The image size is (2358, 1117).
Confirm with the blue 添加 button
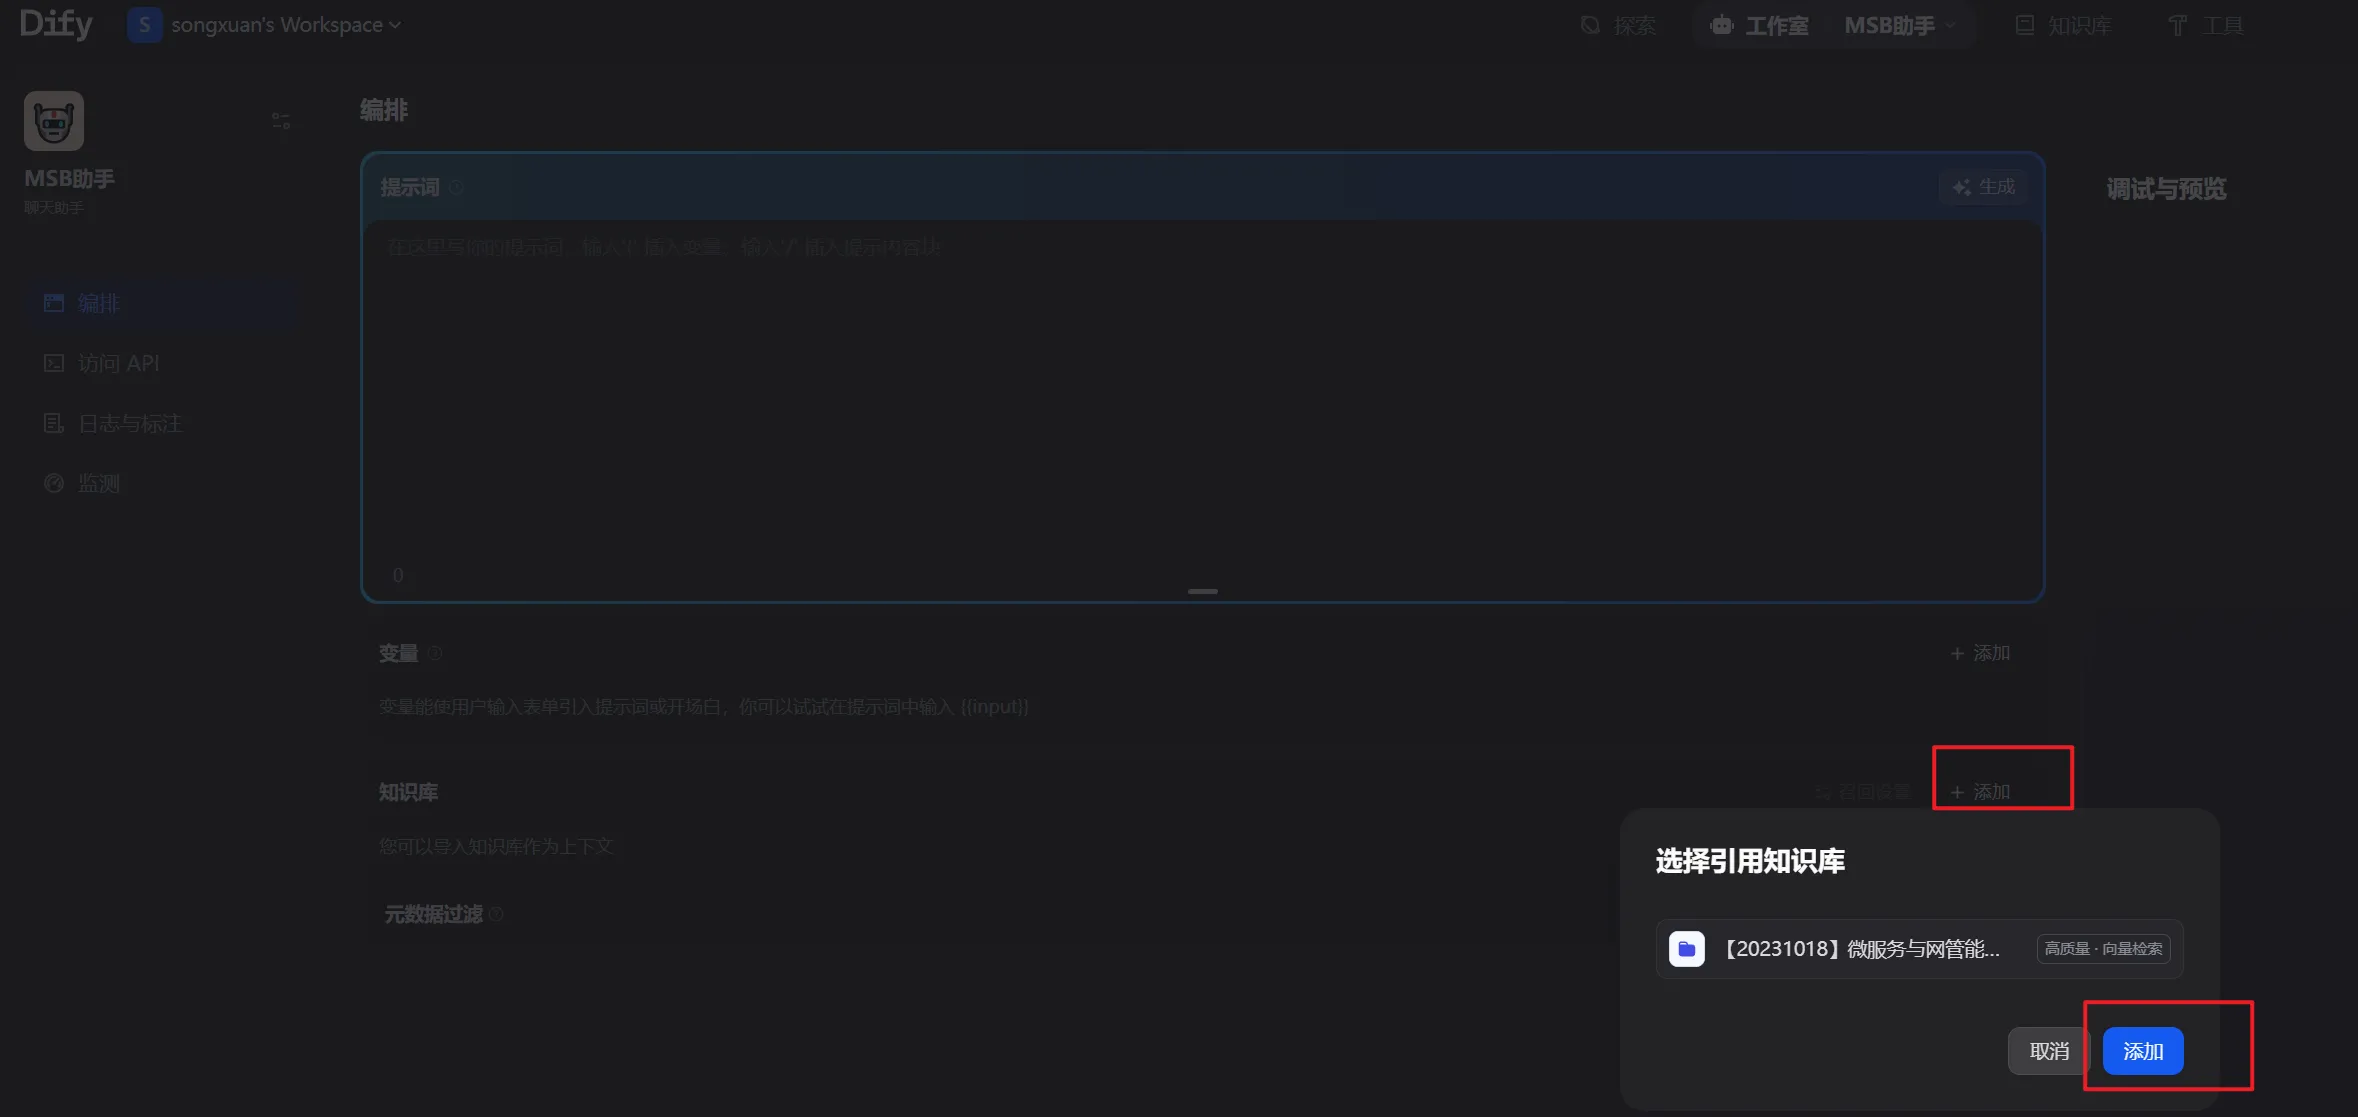(x=2142, y=1051)
